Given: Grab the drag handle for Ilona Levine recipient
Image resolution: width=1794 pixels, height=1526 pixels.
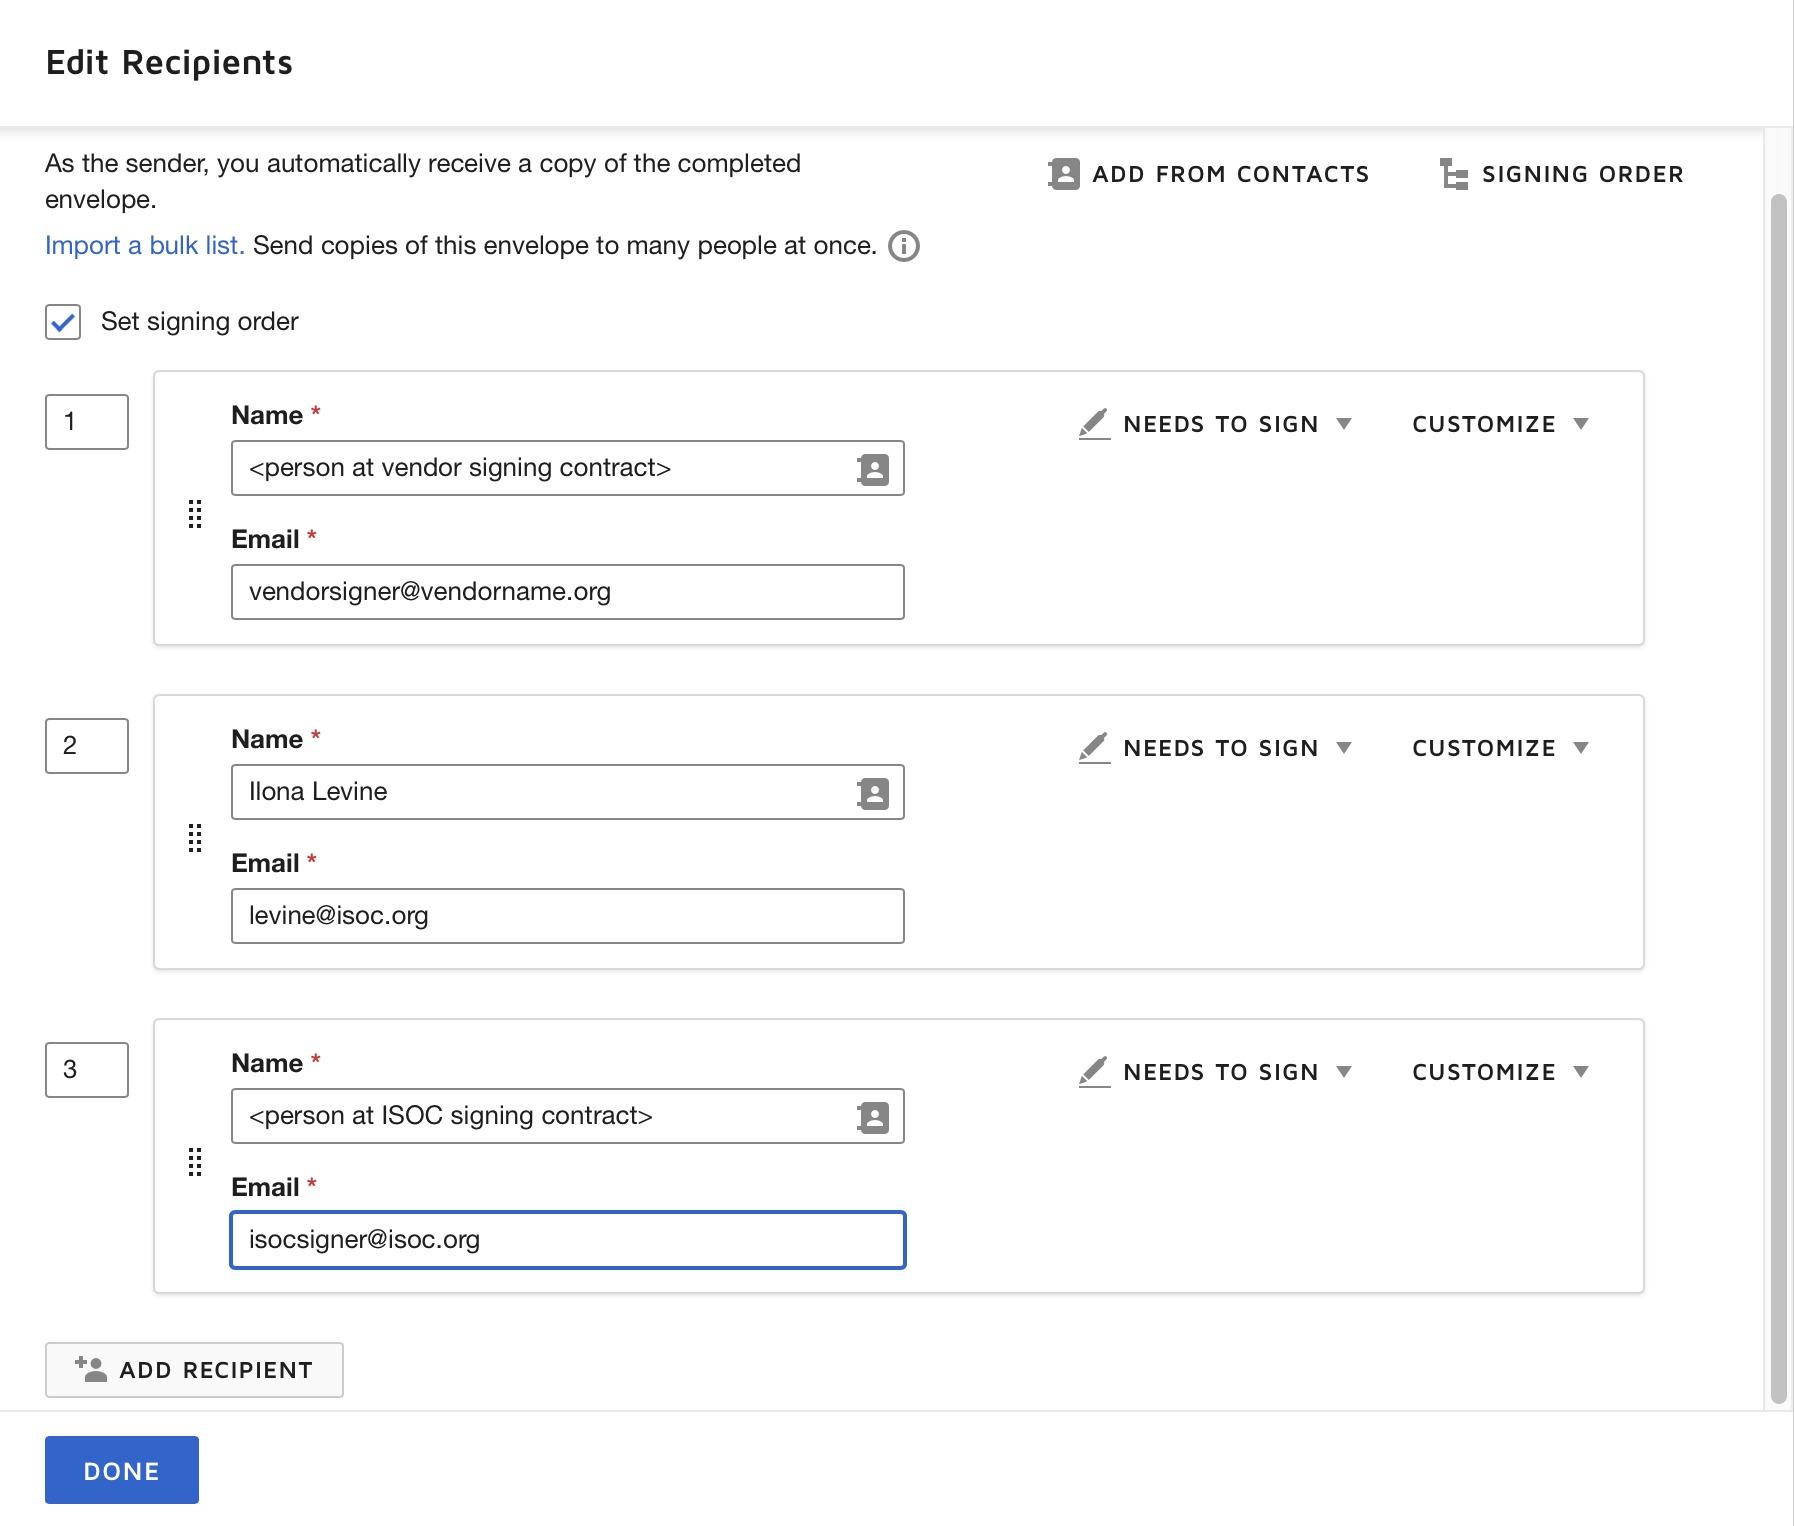Looking at the screenshot, I should [x=195, y=838].
